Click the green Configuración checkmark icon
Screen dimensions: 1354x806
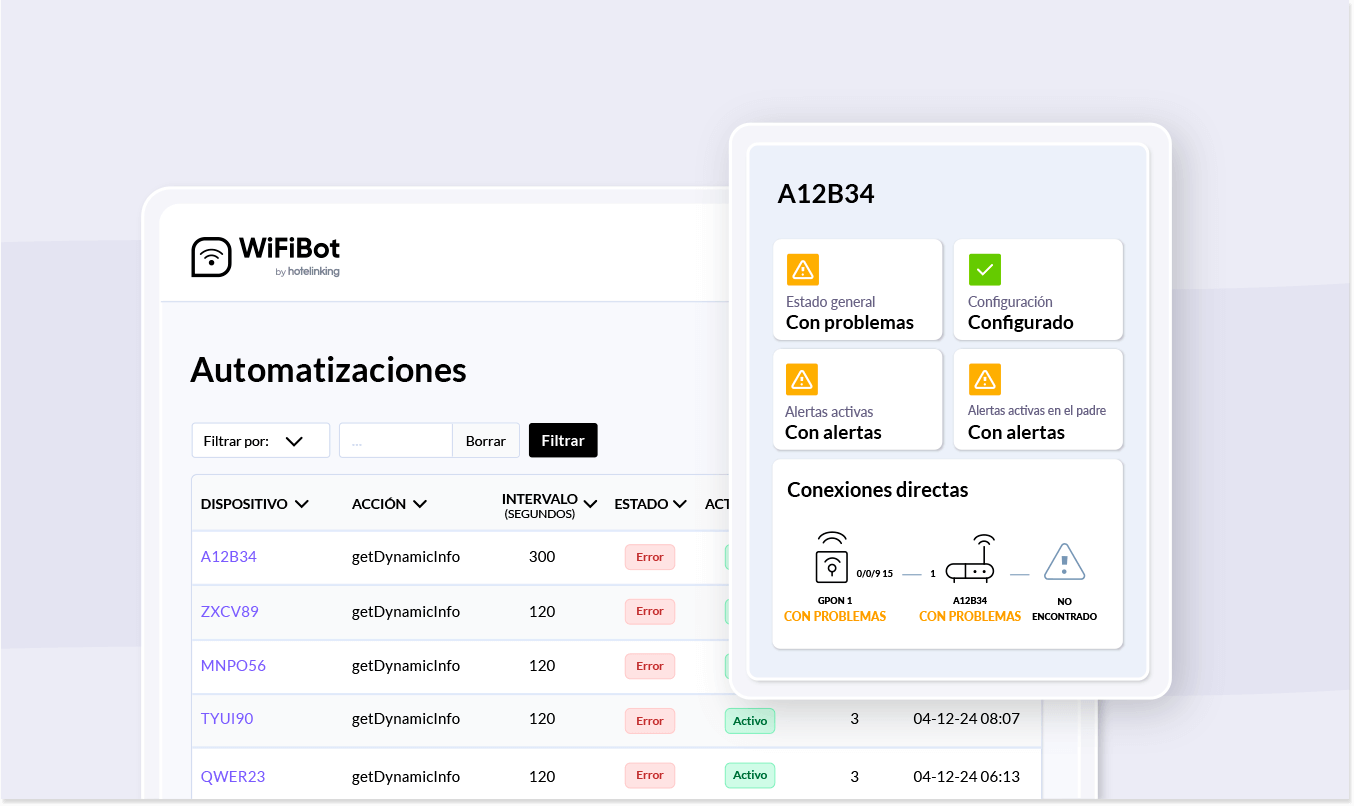point(985,269)
